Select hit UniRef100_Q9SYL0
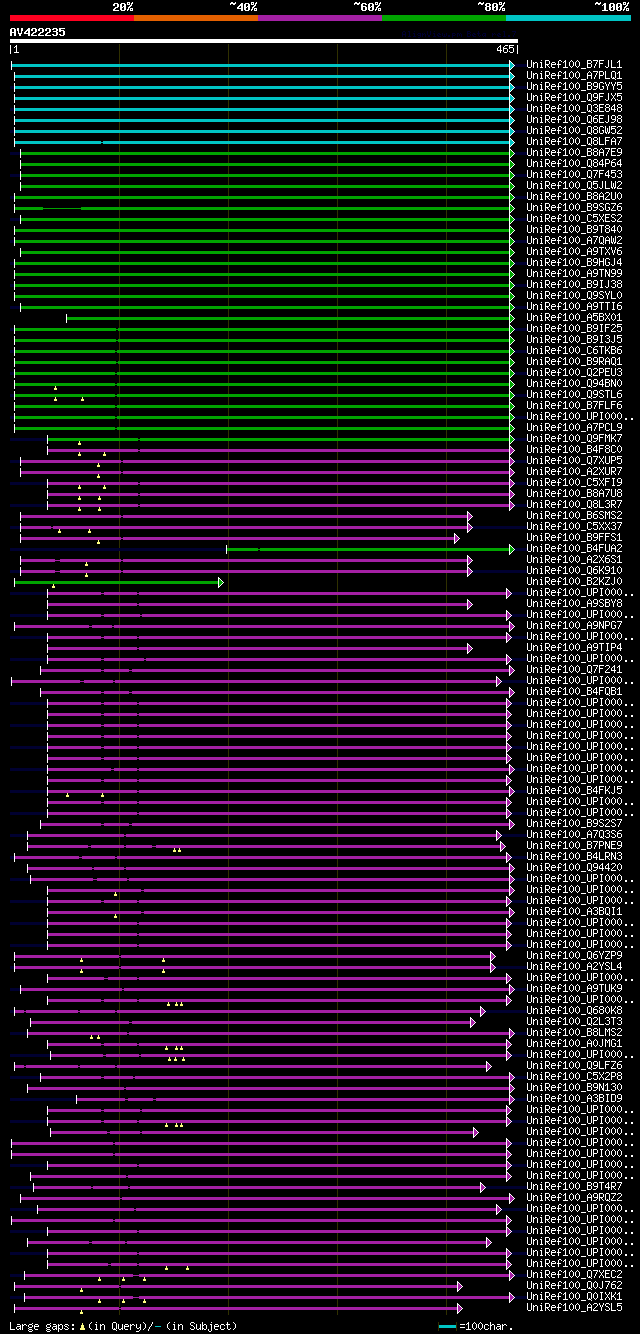The height and width of the screenshot is (1334, 640). tap(574, 295)
